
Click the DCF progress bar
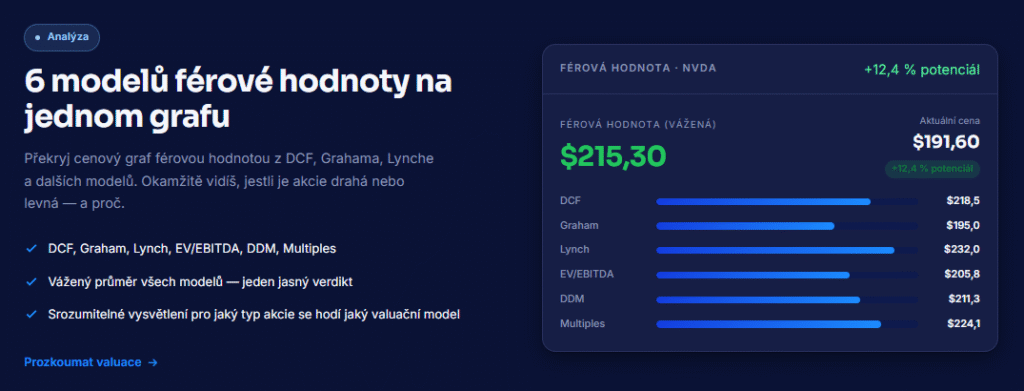tap(786, 201)
